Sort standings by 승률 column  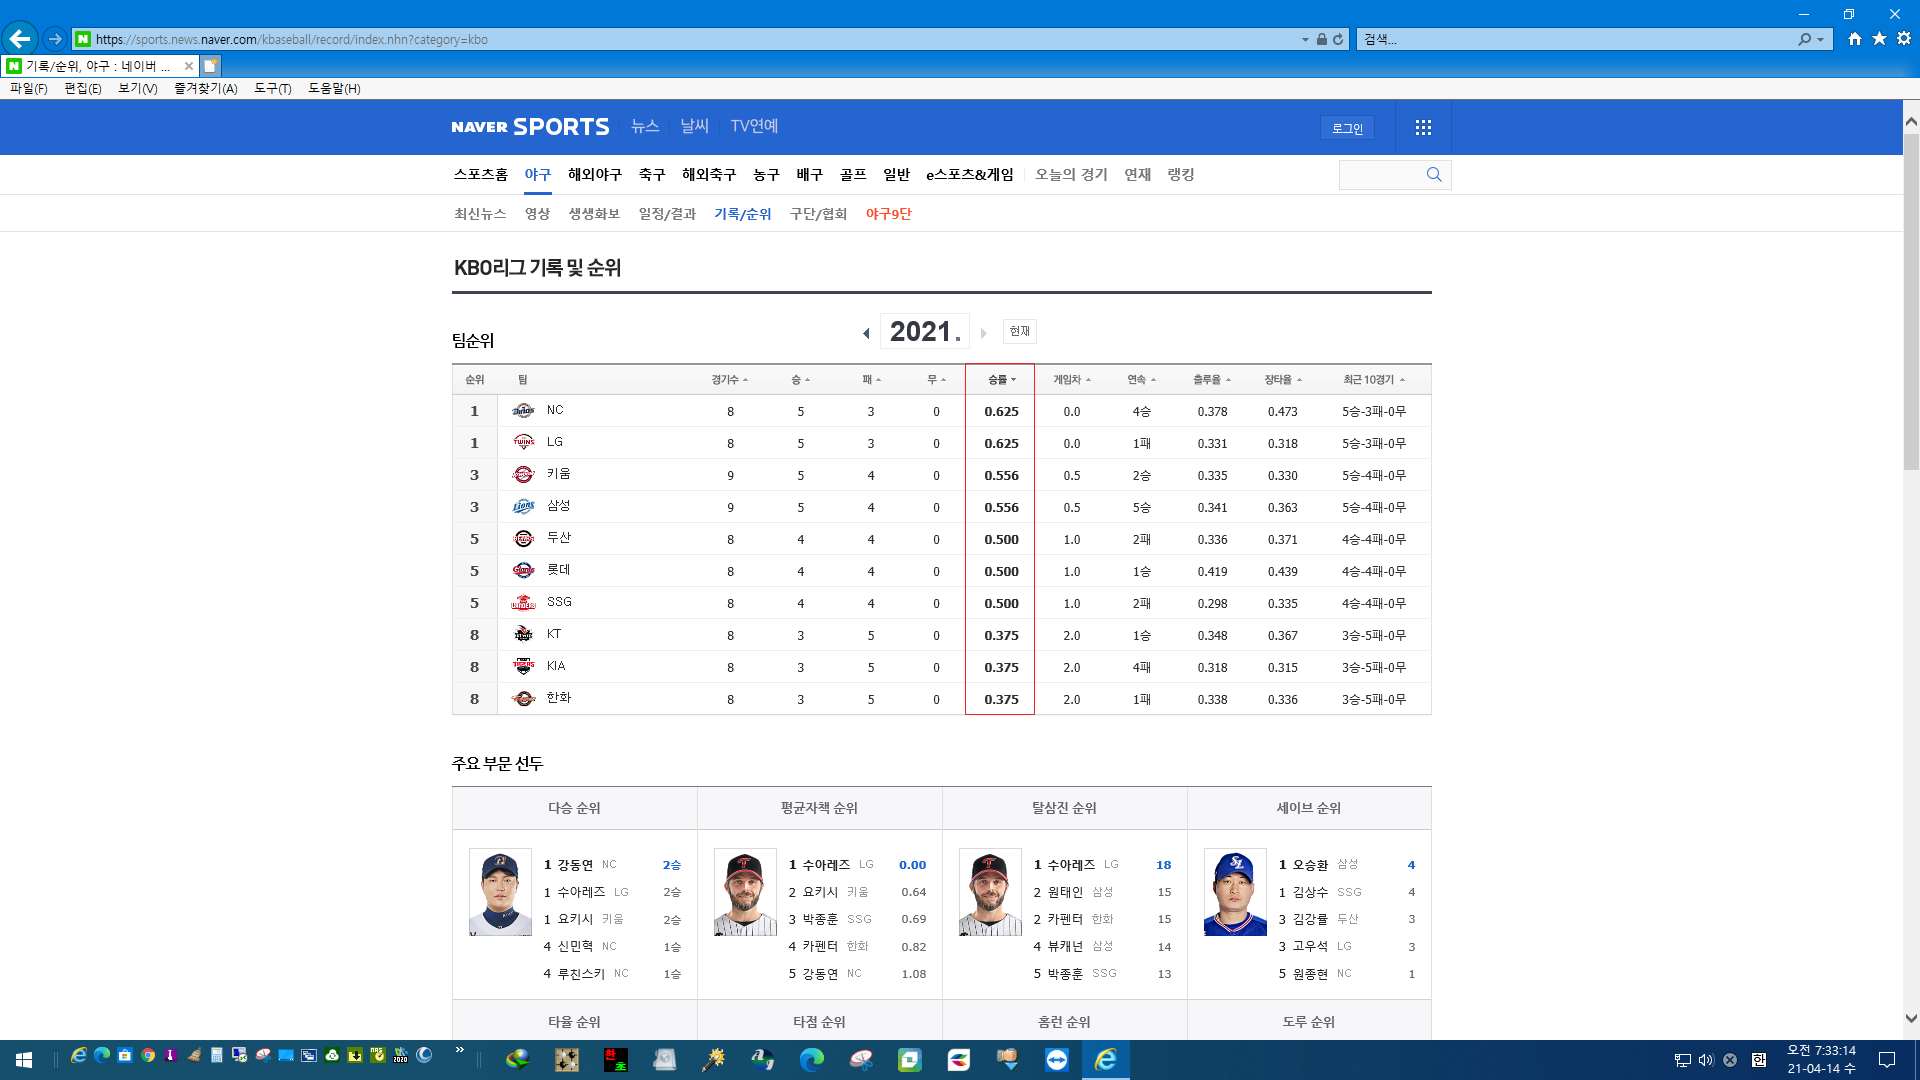tap(1001, 380)
